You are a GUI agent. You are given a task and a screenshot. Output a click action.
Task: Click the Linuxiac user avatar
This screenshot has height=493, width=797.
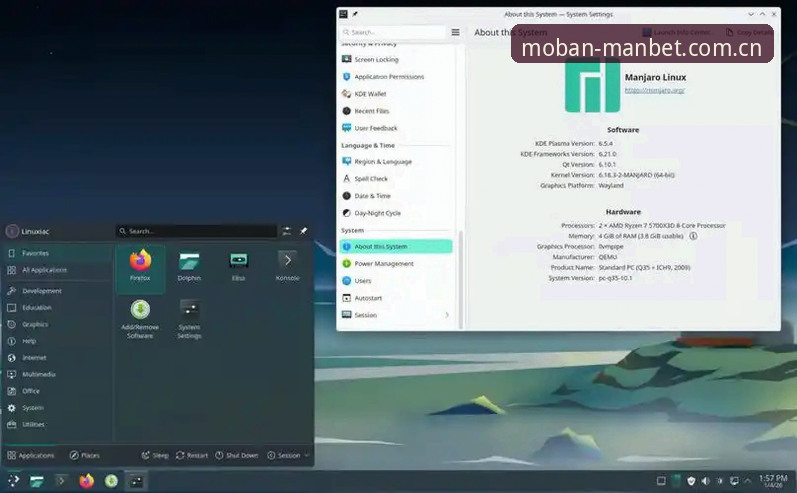(12, 231)
